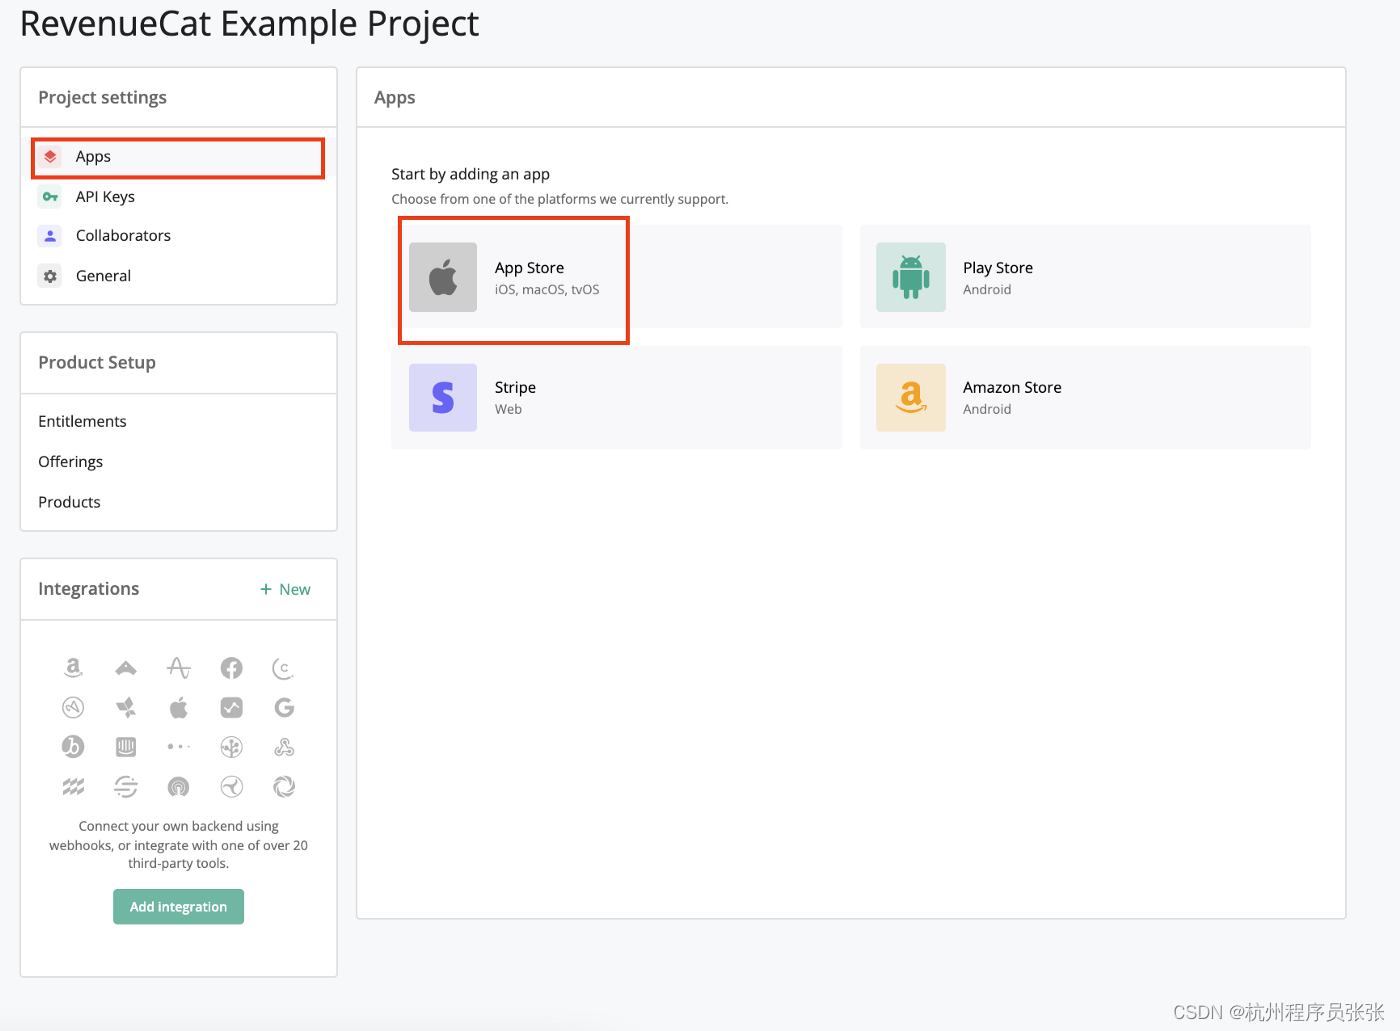Image resolution: width=1400 pixels, height=1031 pixels.
Task: Click the Facebook integration icon
Action: (232, 668)
